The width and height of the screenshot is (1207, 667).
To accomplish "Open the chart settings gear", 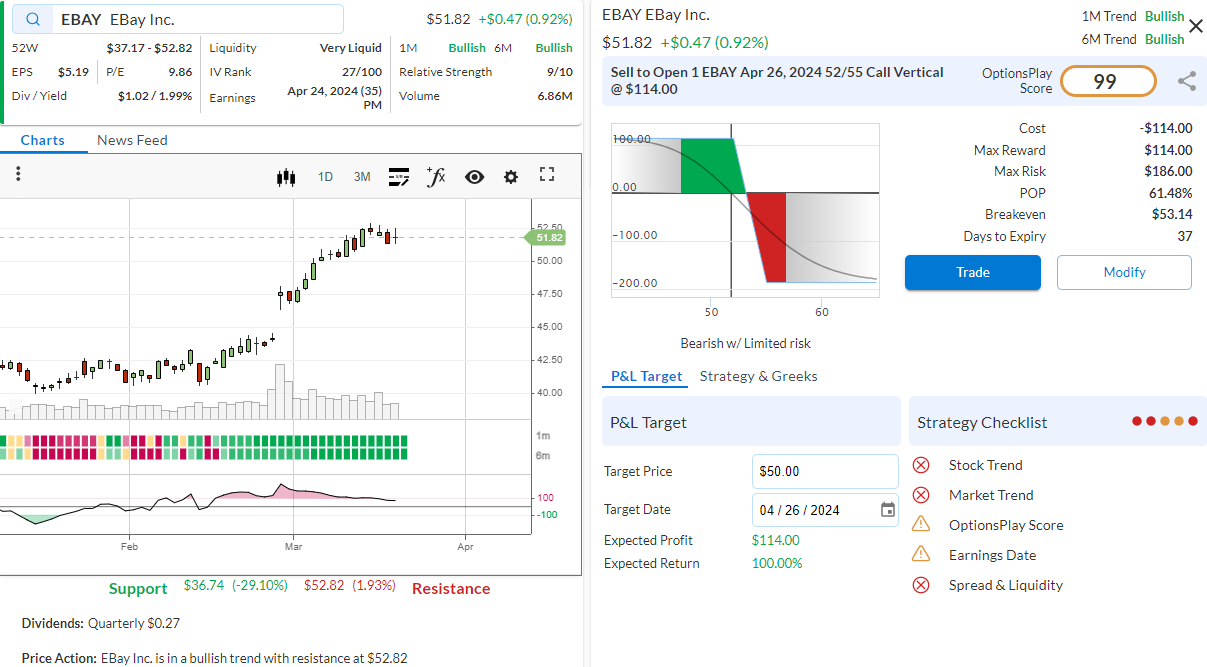I will point(511,177).
